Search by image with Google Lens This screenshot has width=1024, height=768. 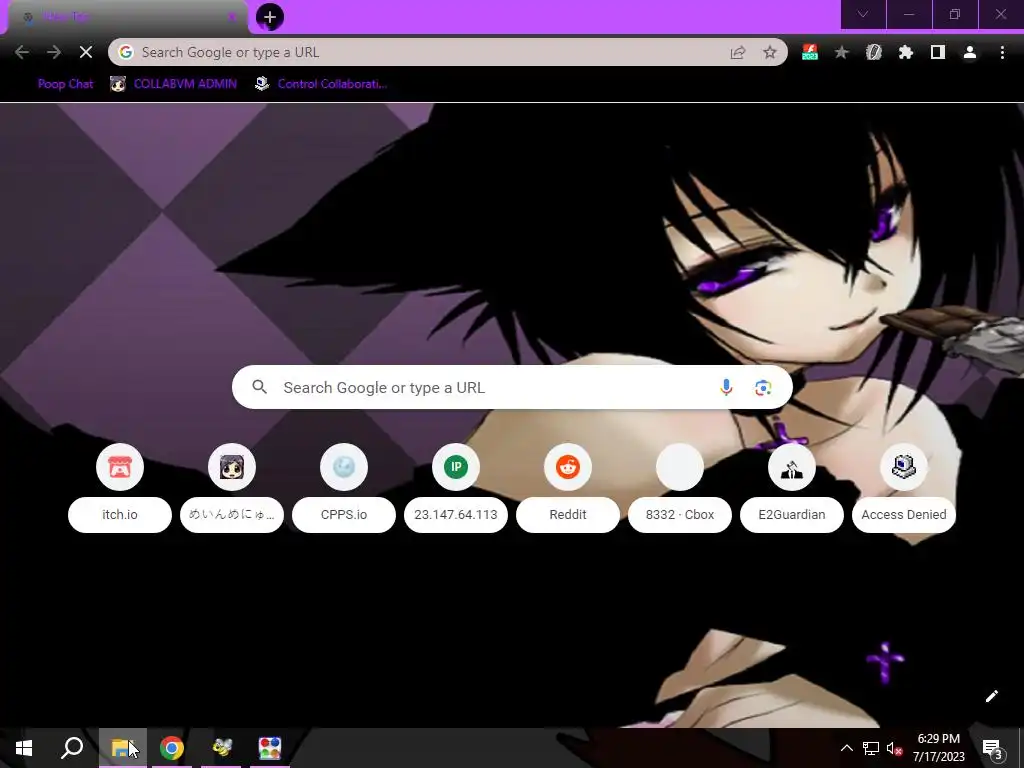763,387
